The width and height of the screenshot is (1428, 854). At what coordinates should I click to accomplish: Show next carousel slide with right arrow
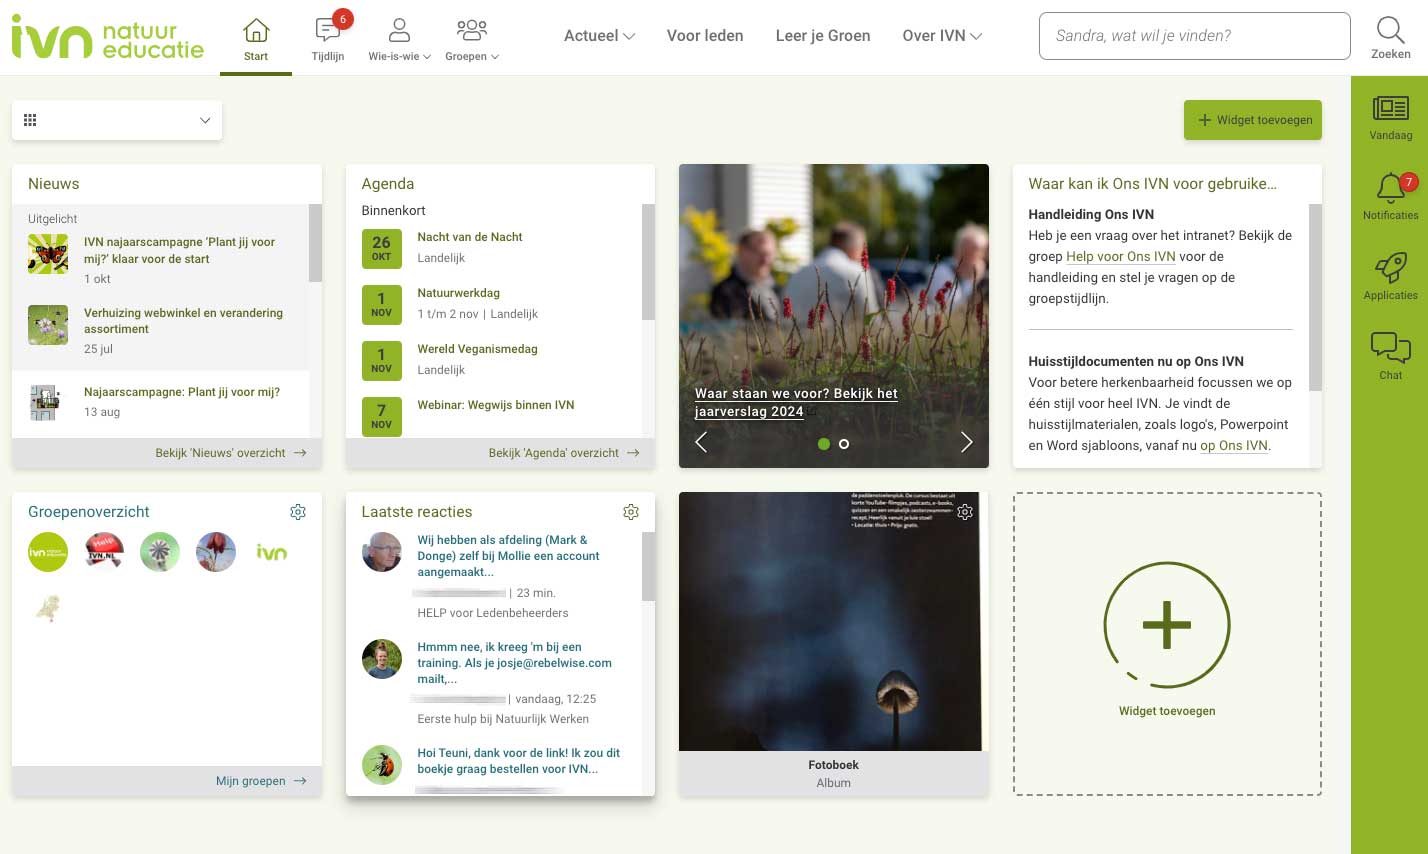pyautogui.click(x=966, y=443)
